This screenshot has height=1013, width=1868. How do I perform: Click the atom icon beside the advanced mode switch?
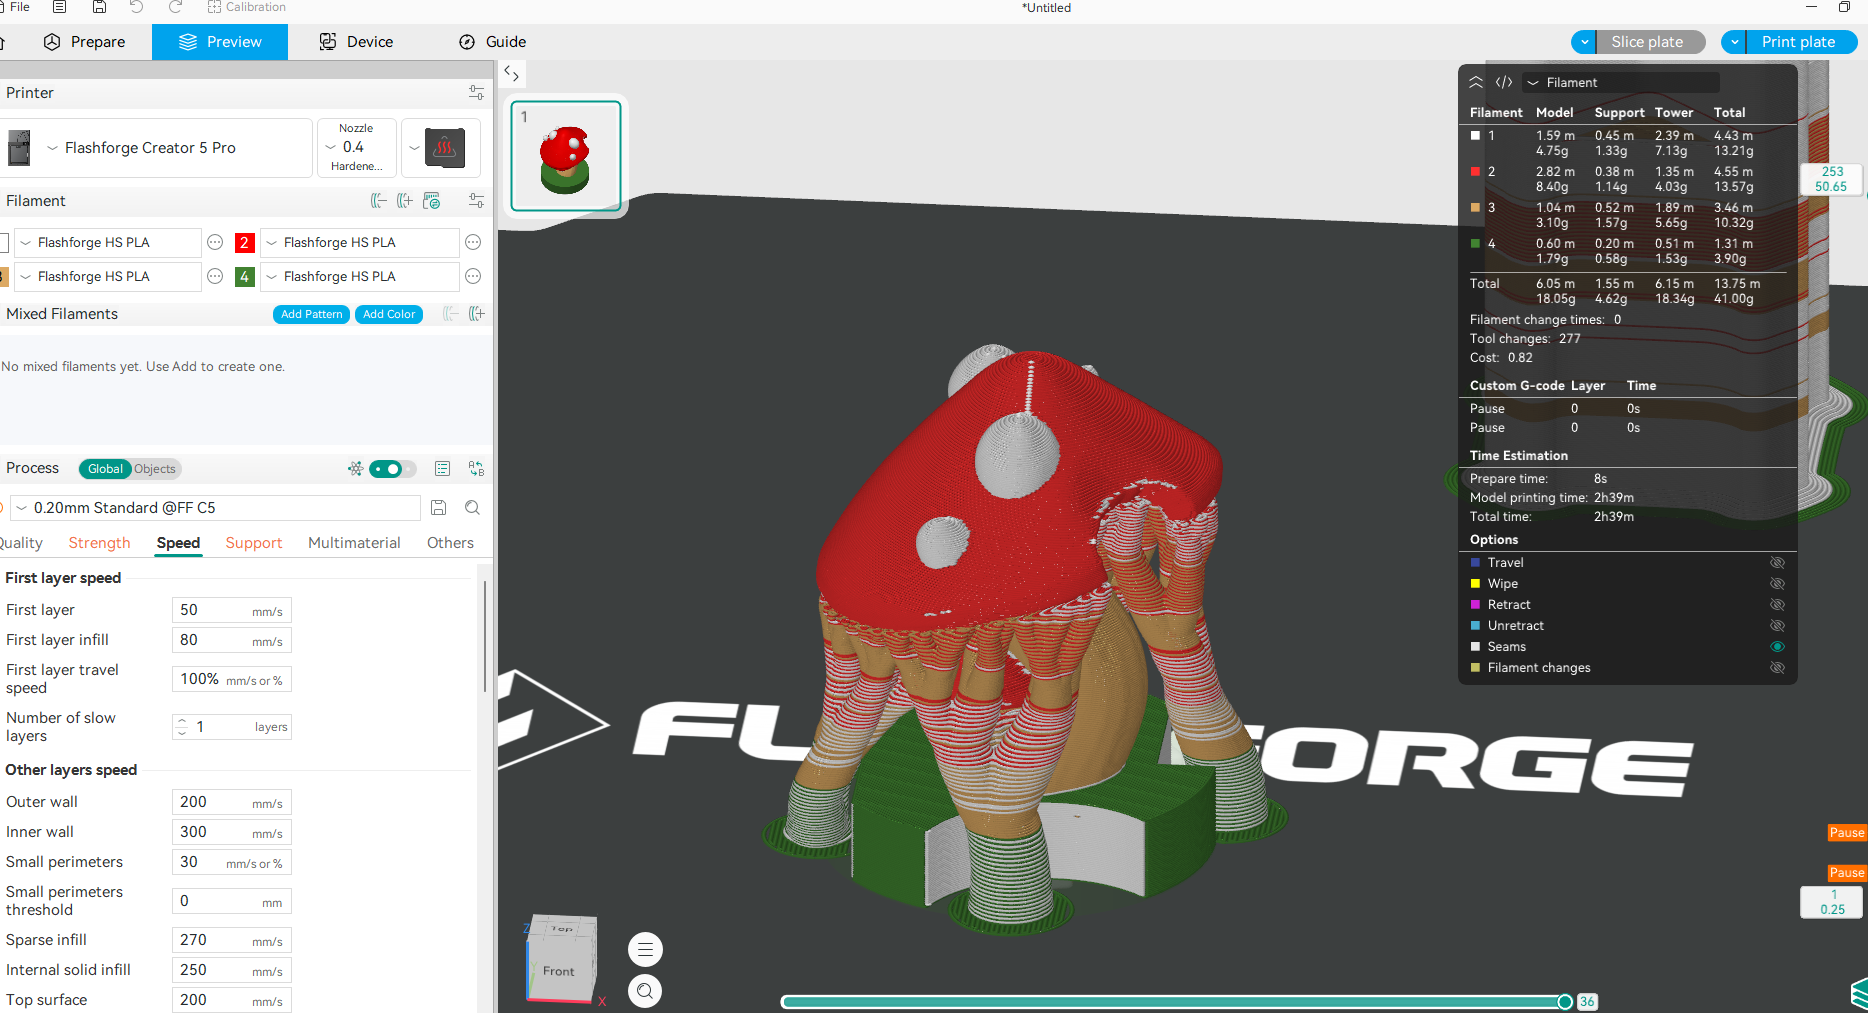[356, 469]
